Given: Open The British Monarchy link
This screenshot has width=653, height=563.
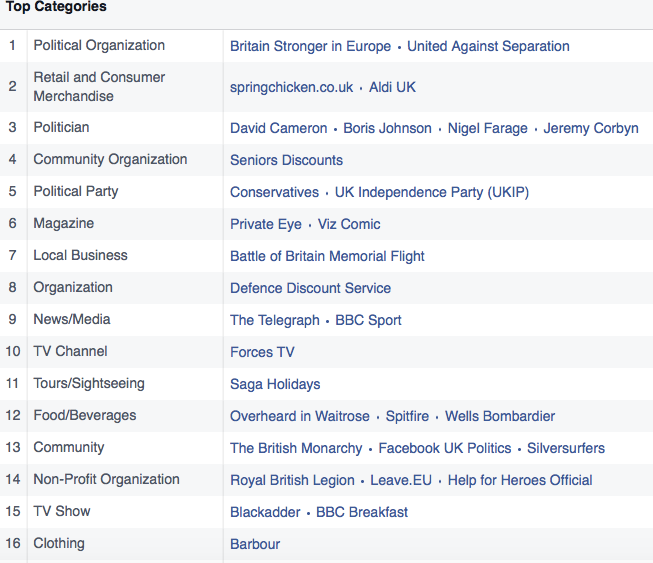Looking at the screenshot, I should coord(296,448).
